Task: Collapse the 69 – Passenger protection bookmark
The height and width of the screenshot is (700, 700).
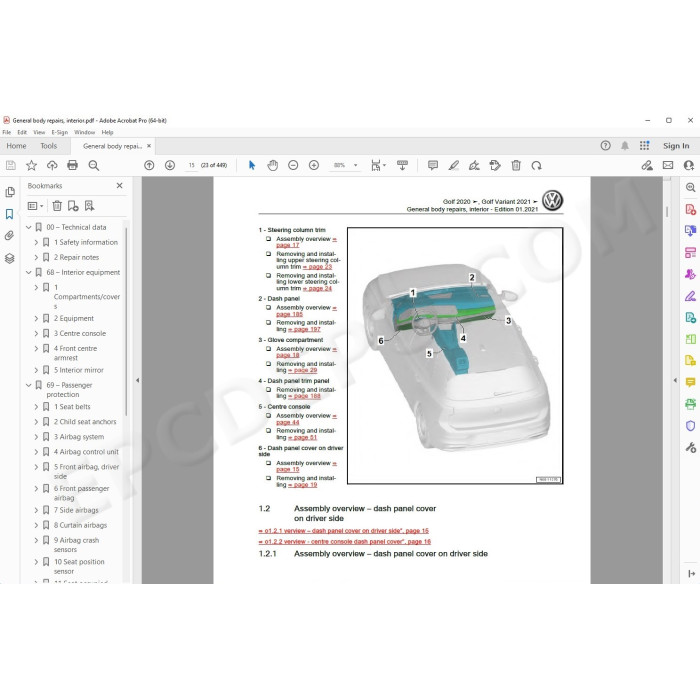Action: click(29, 385)
